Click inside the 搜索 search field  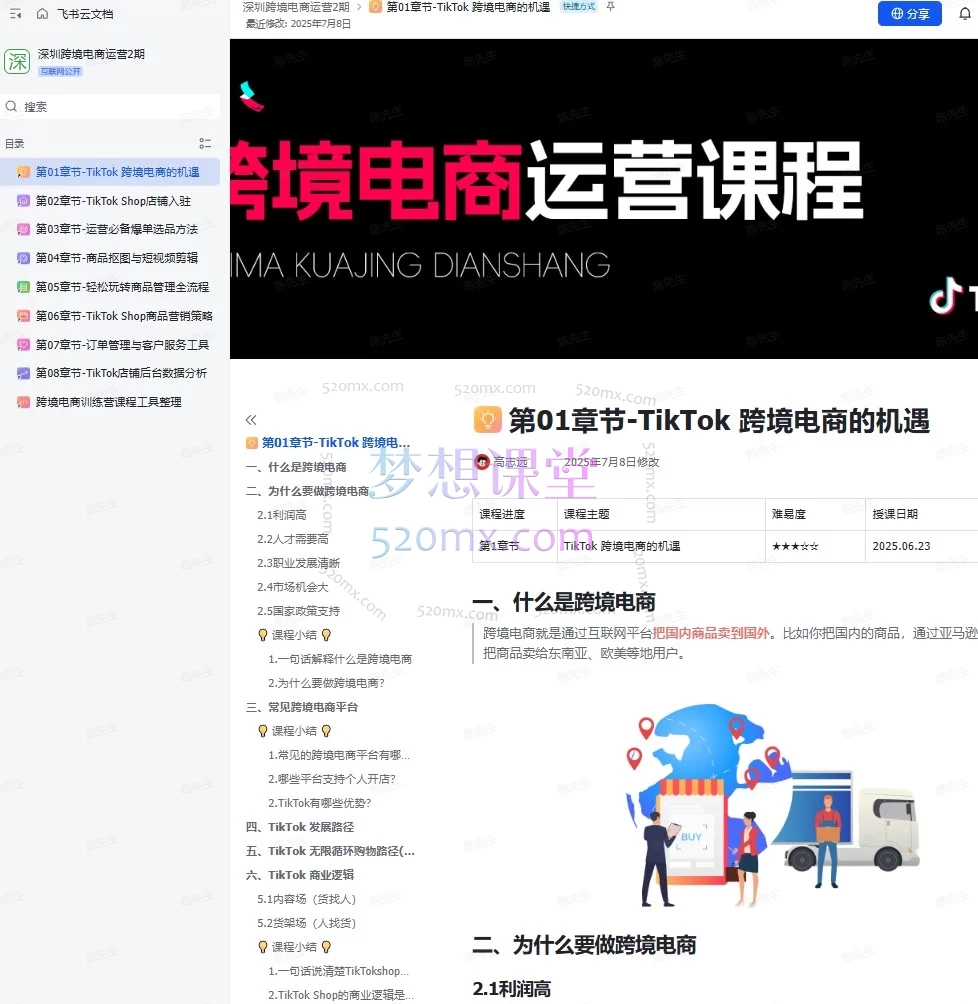[110, 106]
